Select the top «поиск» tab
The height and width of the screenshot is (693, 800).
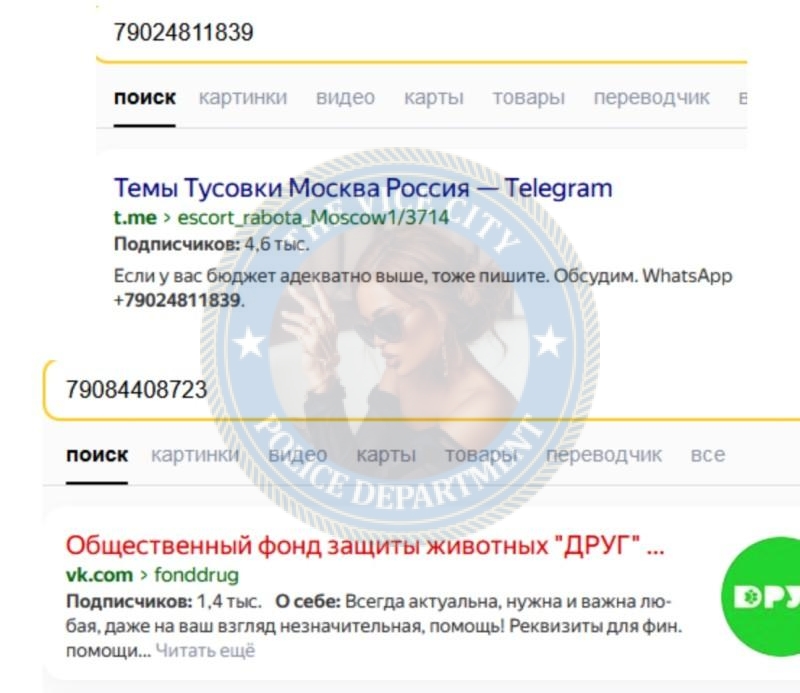click(144, 97)
